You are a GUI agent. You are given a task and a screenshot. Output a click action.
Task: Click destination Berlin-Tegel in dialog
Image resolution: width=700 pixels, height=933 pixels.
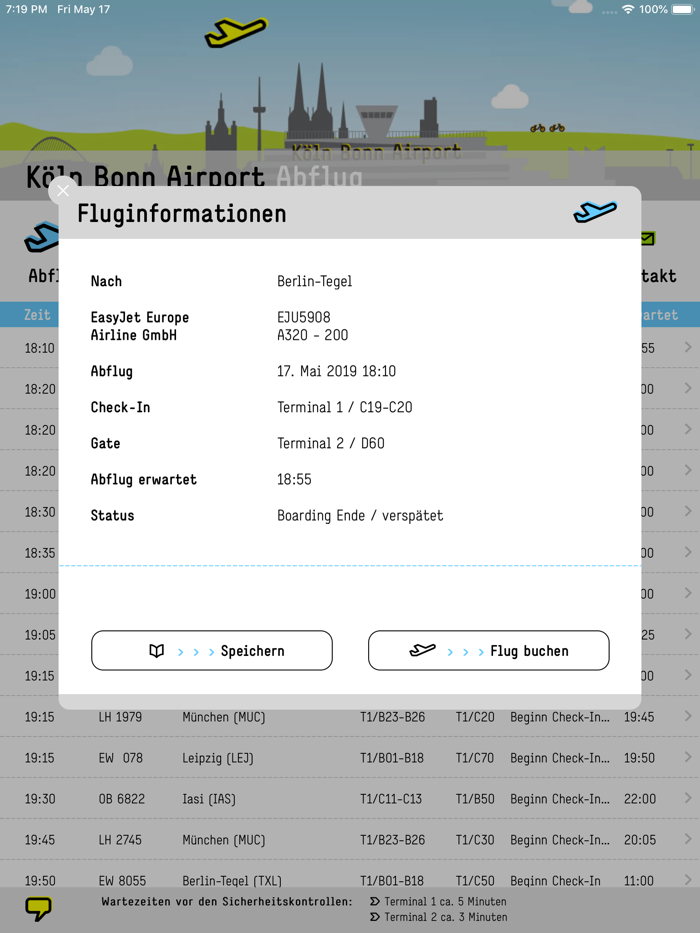[314, 281]
